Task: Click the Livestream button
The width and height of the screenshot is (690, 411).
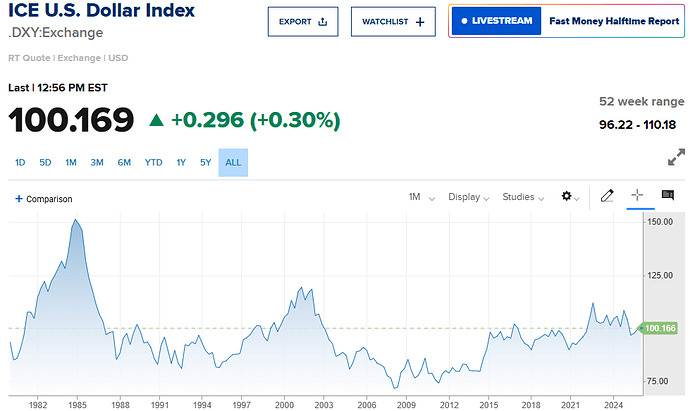Action: pos(496,21)
